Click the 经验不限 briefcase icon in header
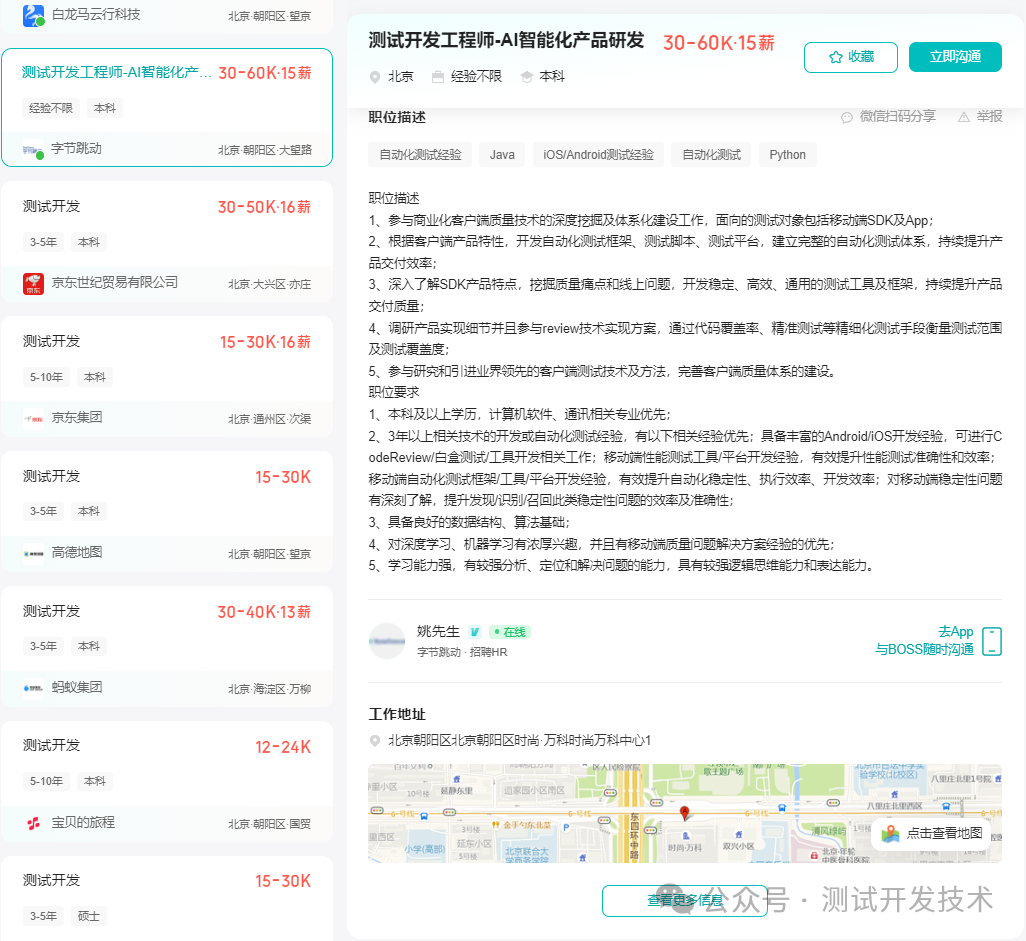 coord(438,77)
